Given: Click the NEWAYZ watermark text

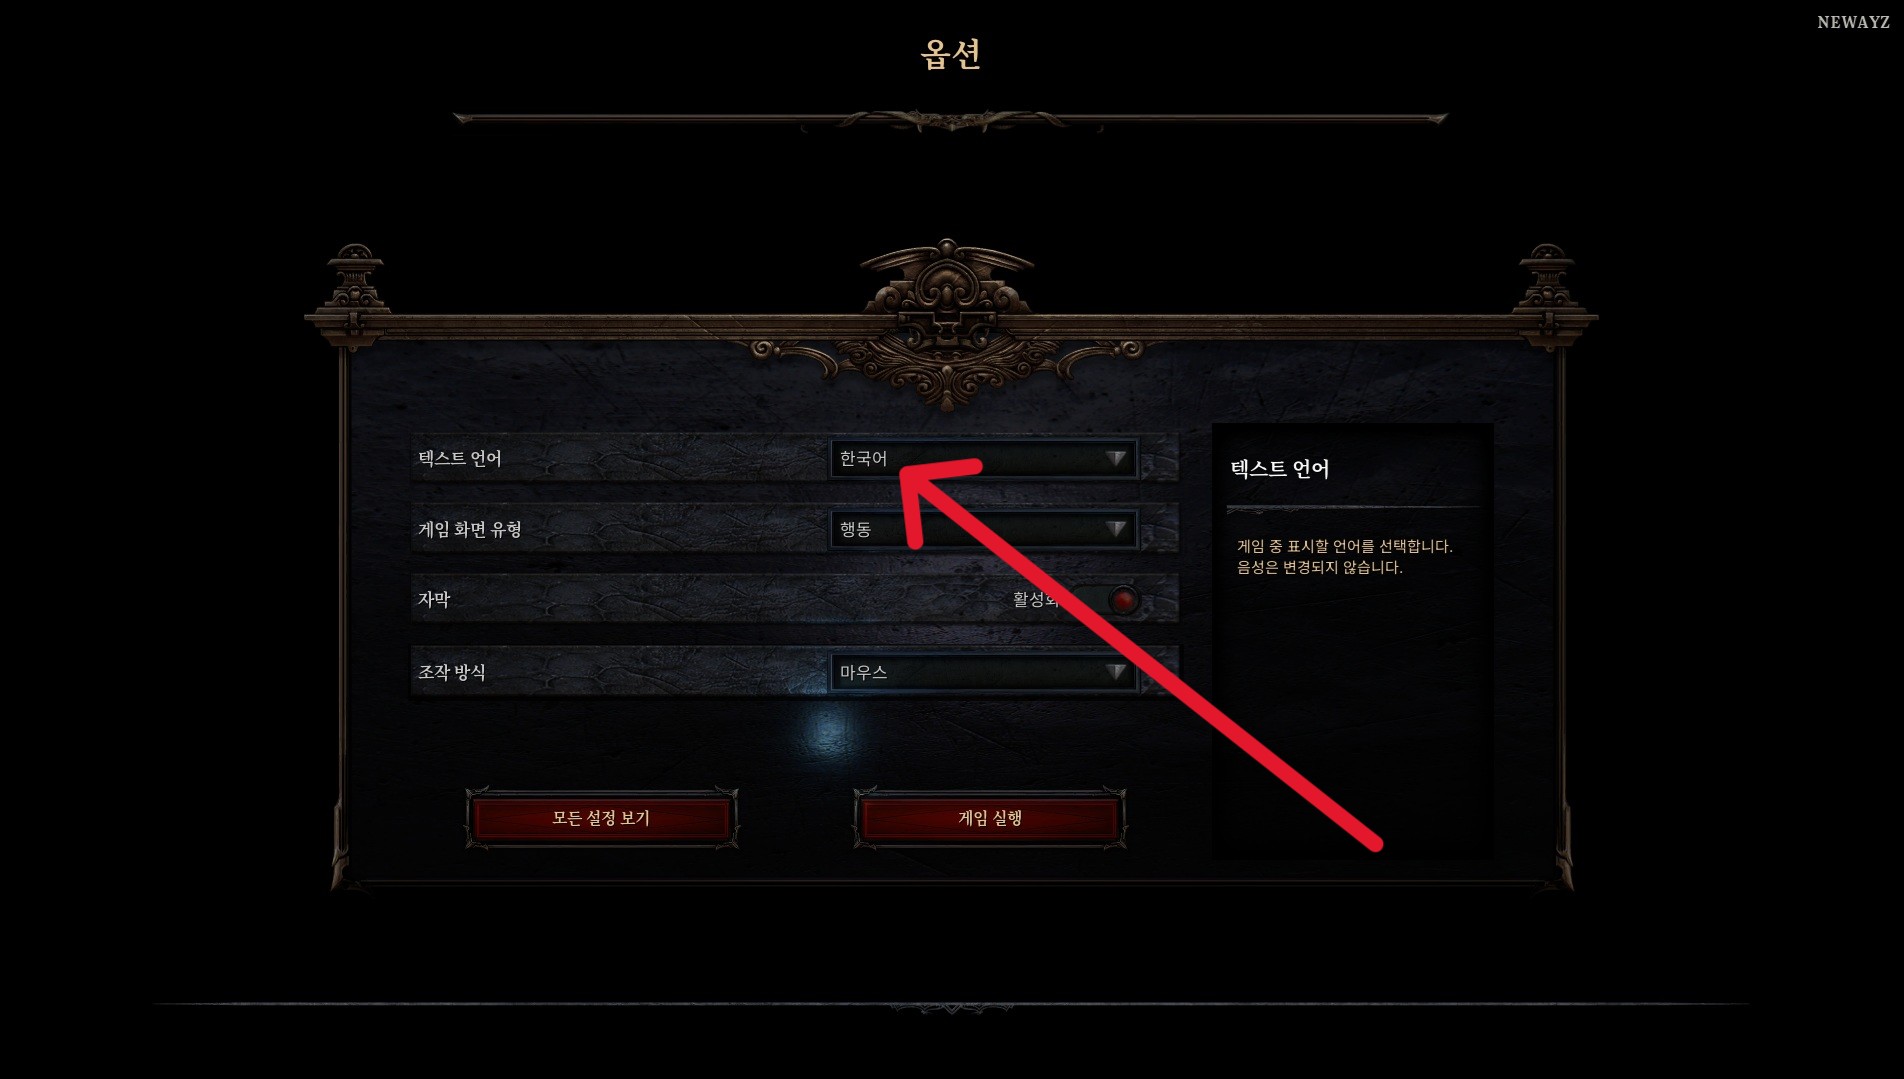Looking at the screenshot, I should 1853,22.
